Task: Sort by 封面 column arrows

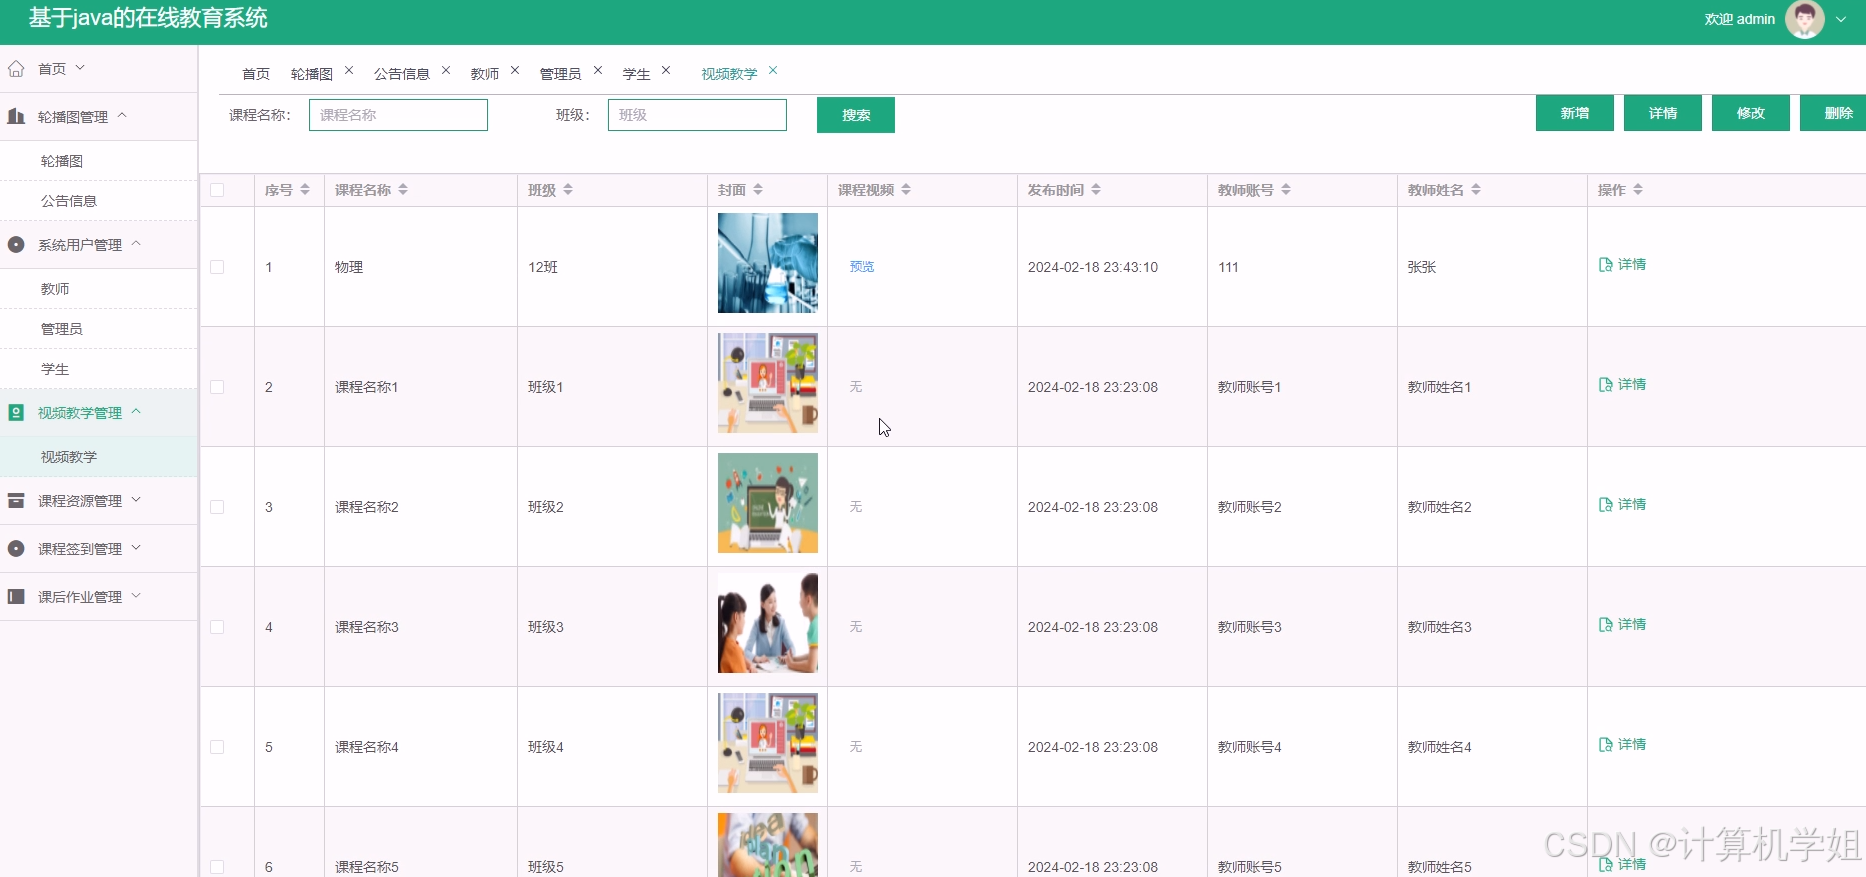Action: pos(758,190)
